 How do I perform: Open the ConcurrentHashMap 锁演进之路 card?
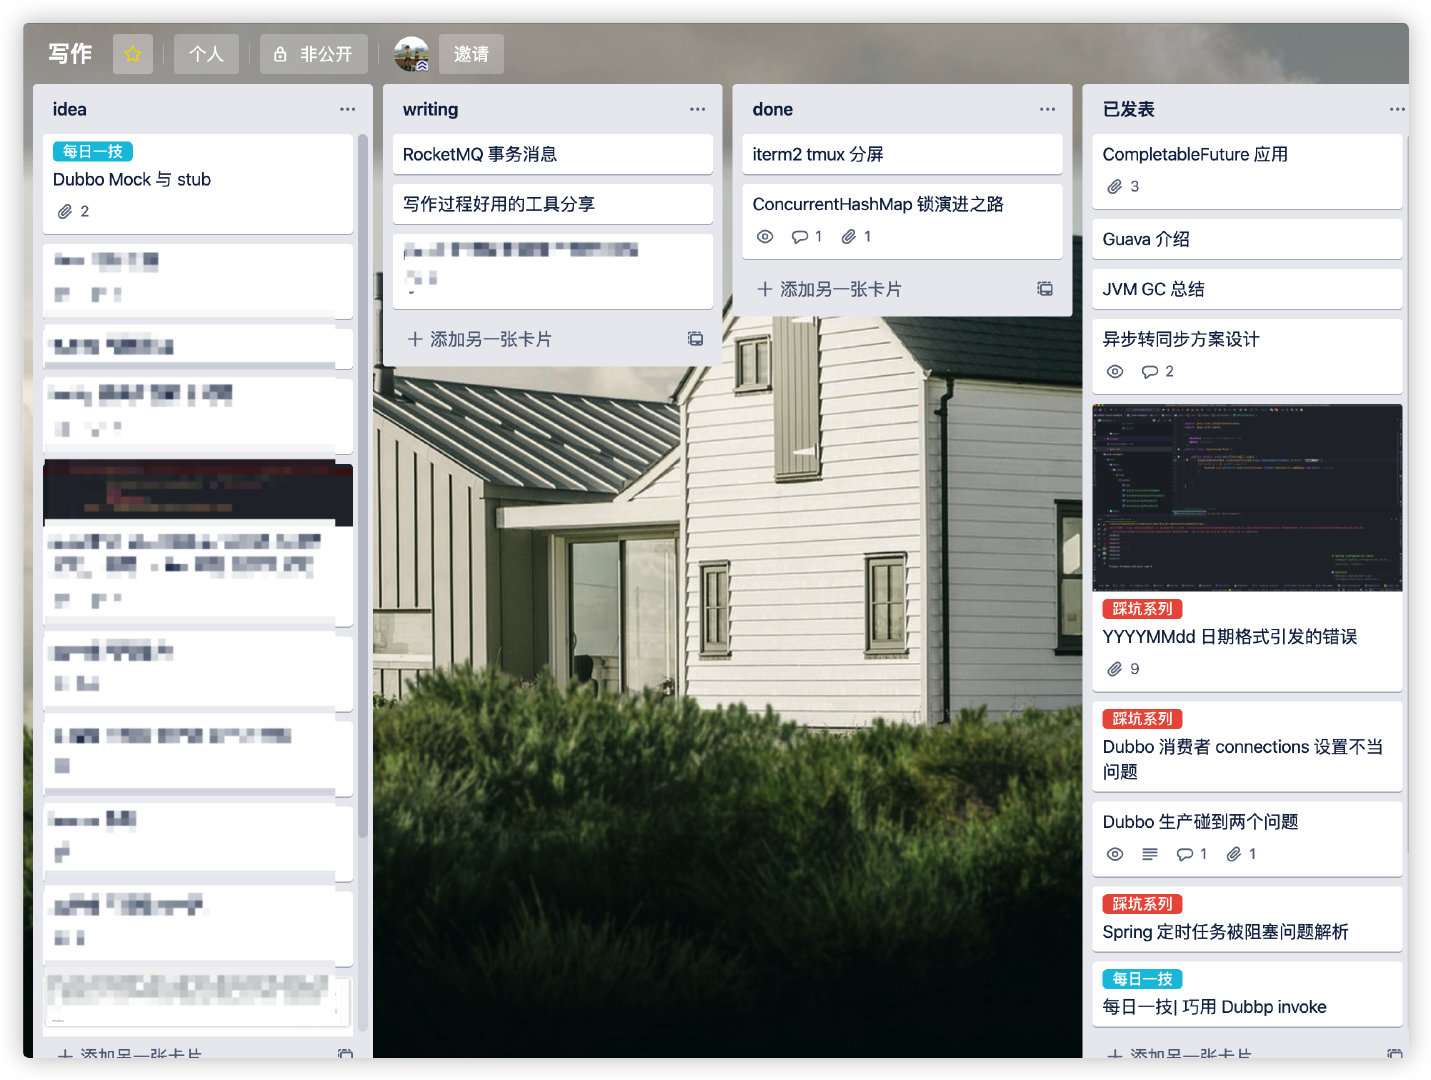tap(903, 221)
